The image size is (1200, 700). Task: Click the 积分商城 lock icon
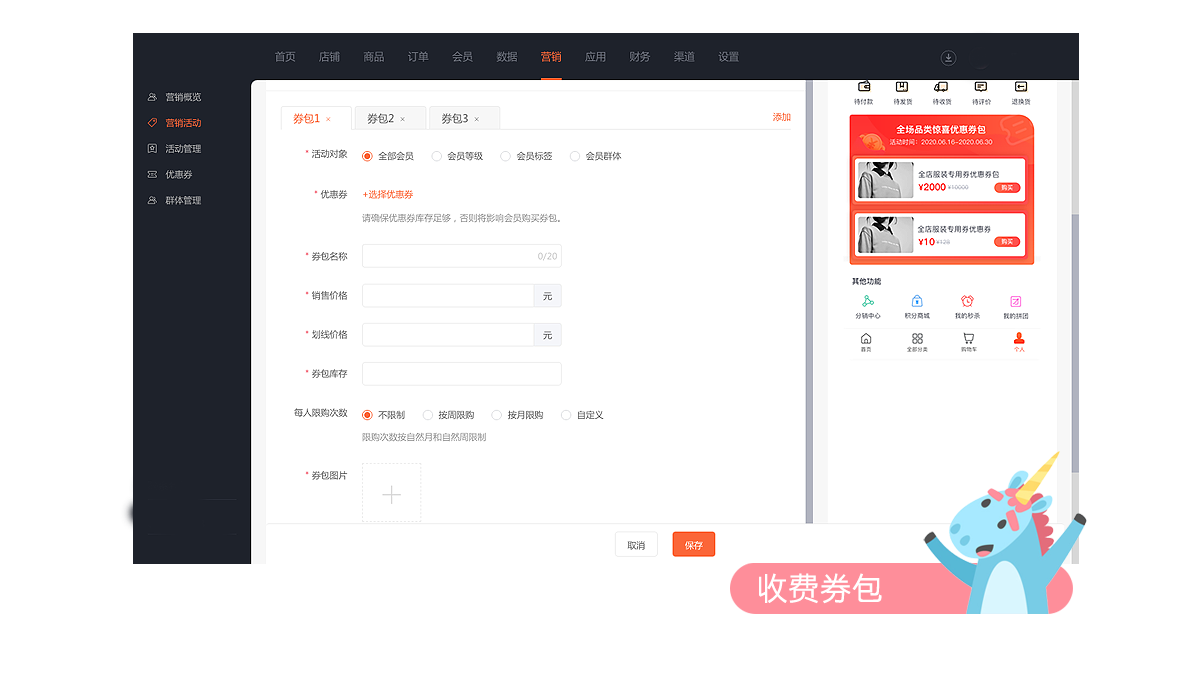(x=917, y=301)
